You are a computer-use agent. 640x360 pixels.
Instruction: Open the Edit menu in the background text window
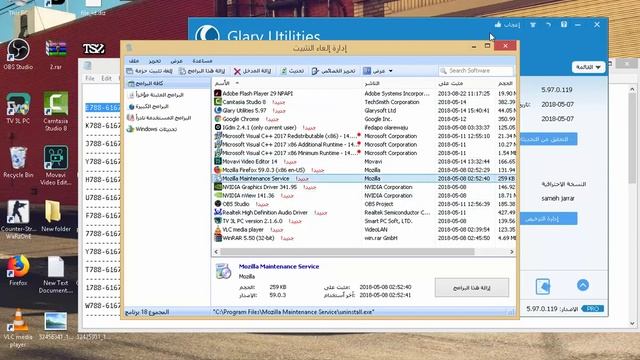(x=107, y=78)
